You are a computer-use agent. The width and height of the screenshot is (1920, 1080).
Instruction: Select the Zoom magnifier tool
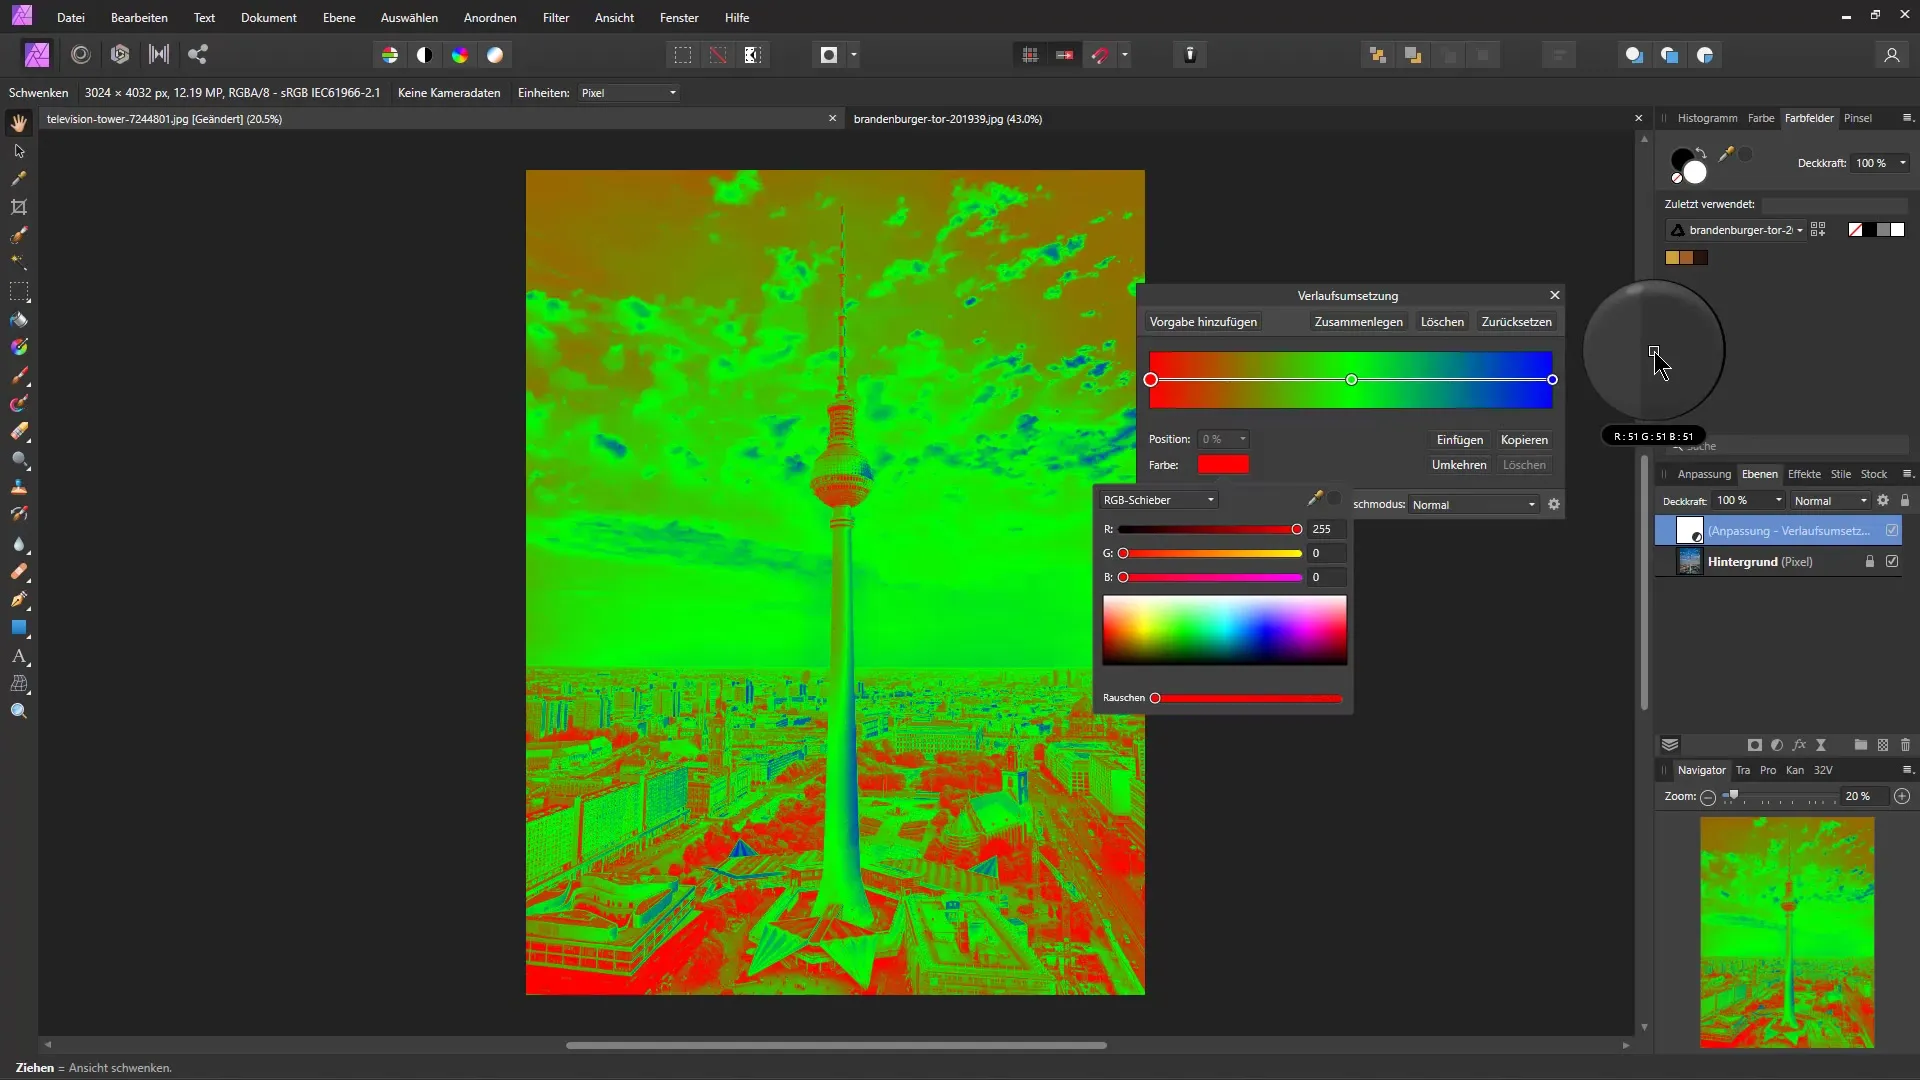19,712
